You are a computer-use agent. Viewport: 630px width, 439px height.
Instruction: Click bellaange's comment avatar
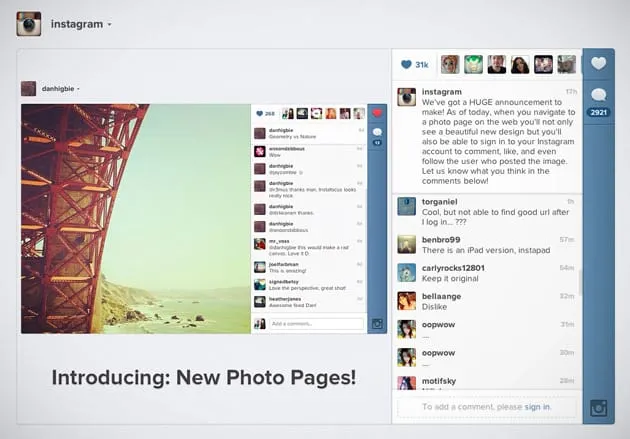pos(407,301)
